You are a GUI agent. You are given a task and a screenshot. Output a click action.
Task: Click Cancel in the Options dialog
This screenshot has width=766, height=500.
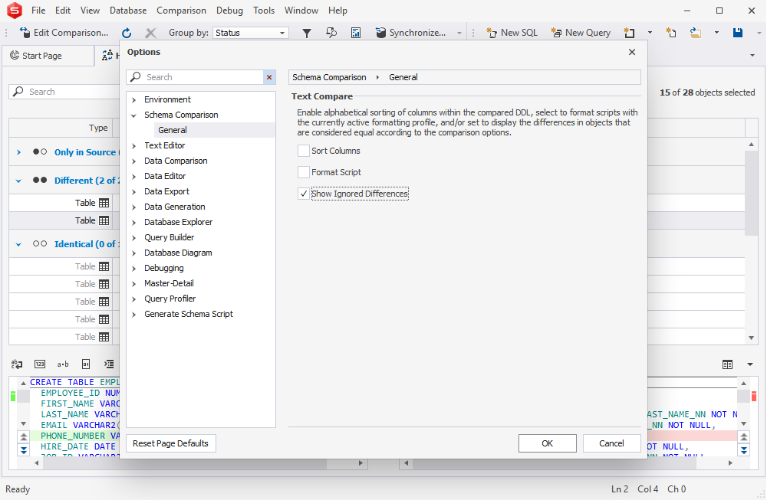612,443
